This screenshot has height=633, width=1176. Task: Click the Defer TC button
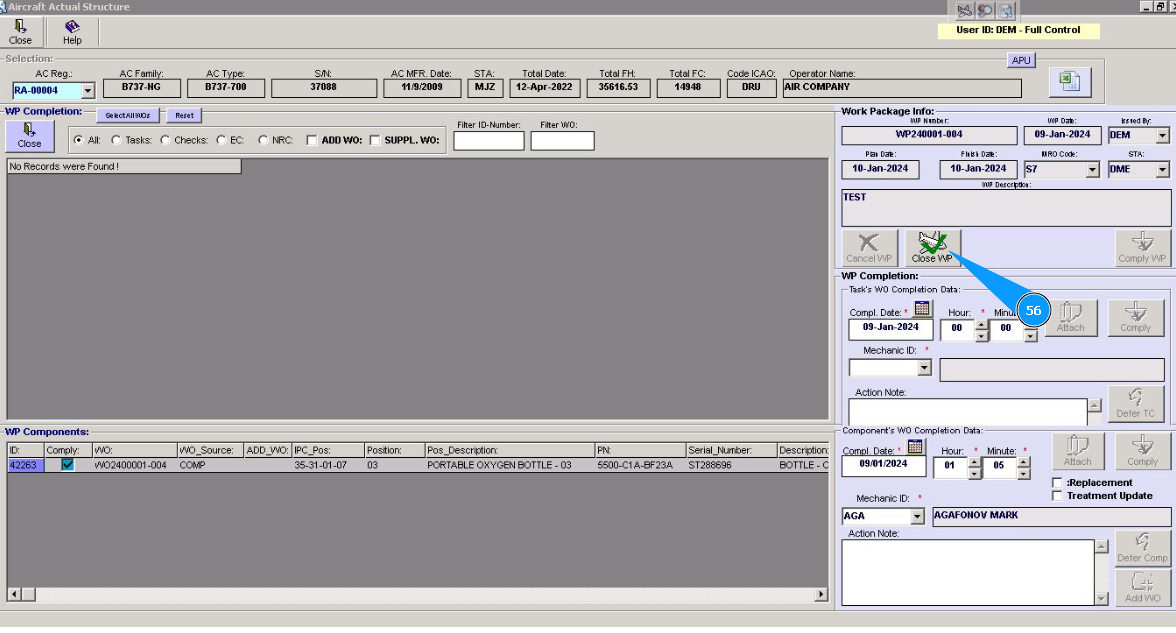1136,404
